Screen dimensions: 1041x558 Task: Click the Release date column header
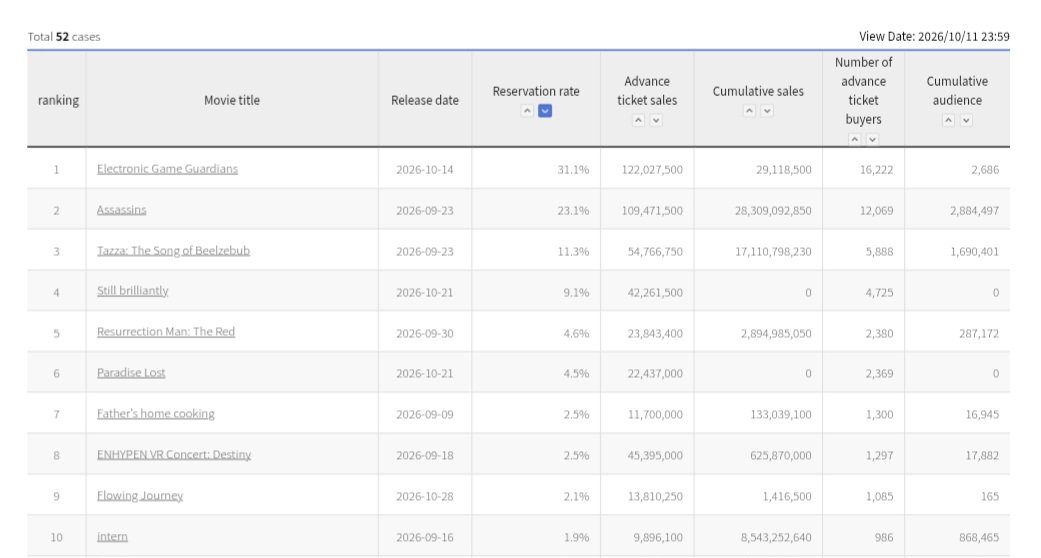[425, 100]
